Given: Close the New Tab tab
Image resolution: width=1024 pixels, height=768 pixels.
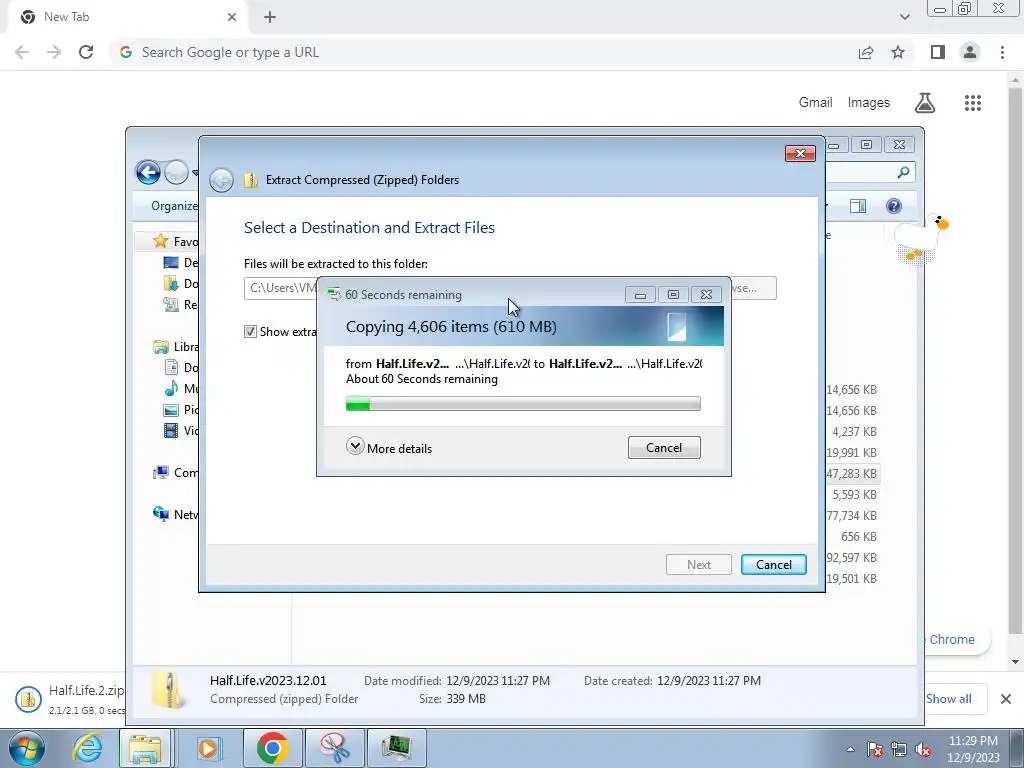Looking at the screenshot, I should 232,17.
